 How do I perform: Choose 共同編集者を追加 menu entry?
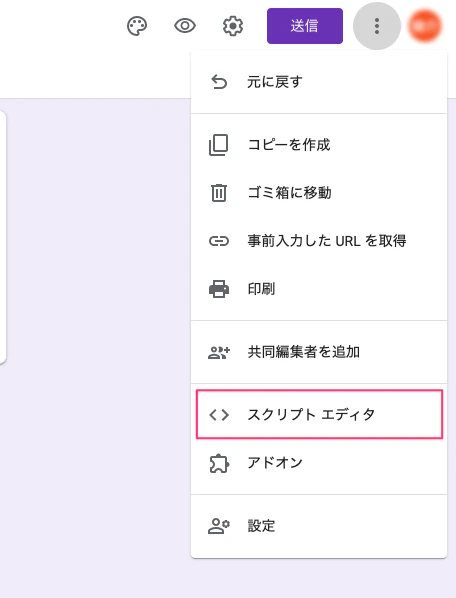click(x=319, y=352)
